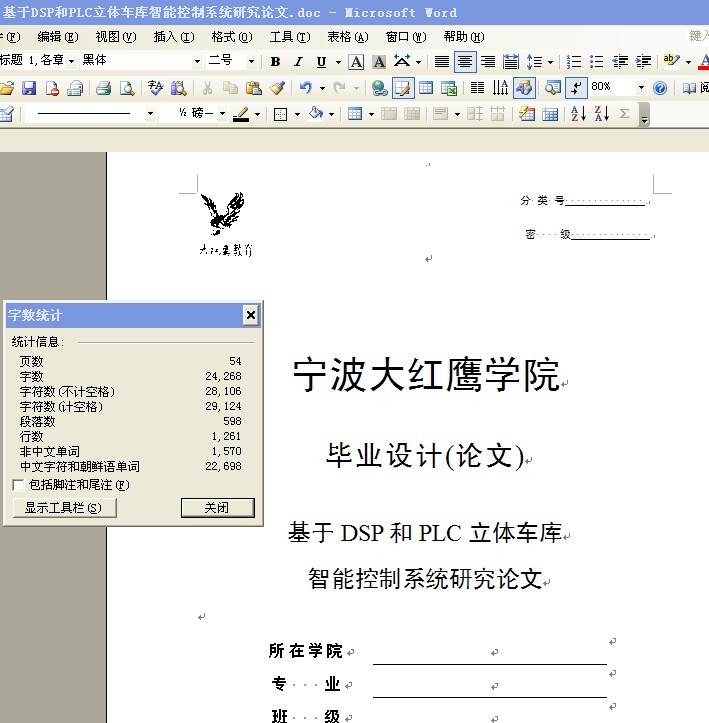Undo the last action

(x=305, y=88)
